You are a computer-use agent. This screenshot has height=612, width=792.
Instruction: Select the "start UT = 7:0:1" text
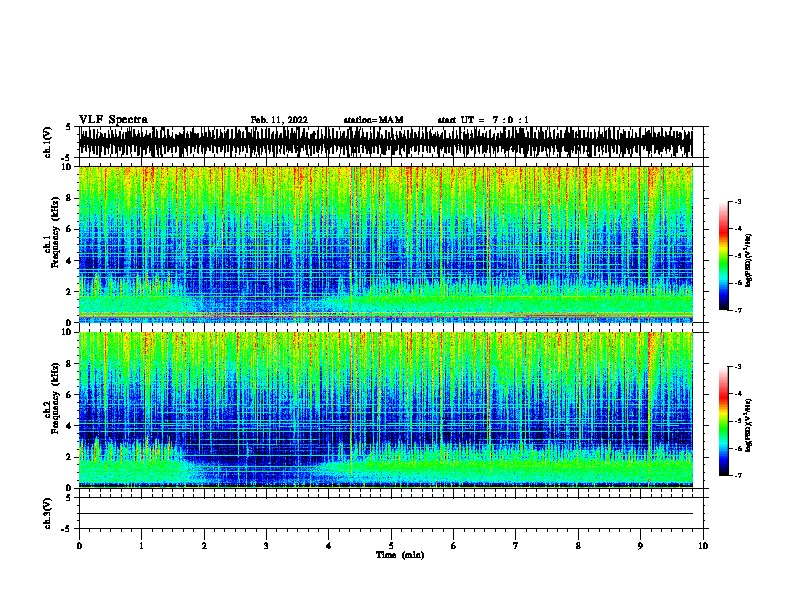coord(483,120)
